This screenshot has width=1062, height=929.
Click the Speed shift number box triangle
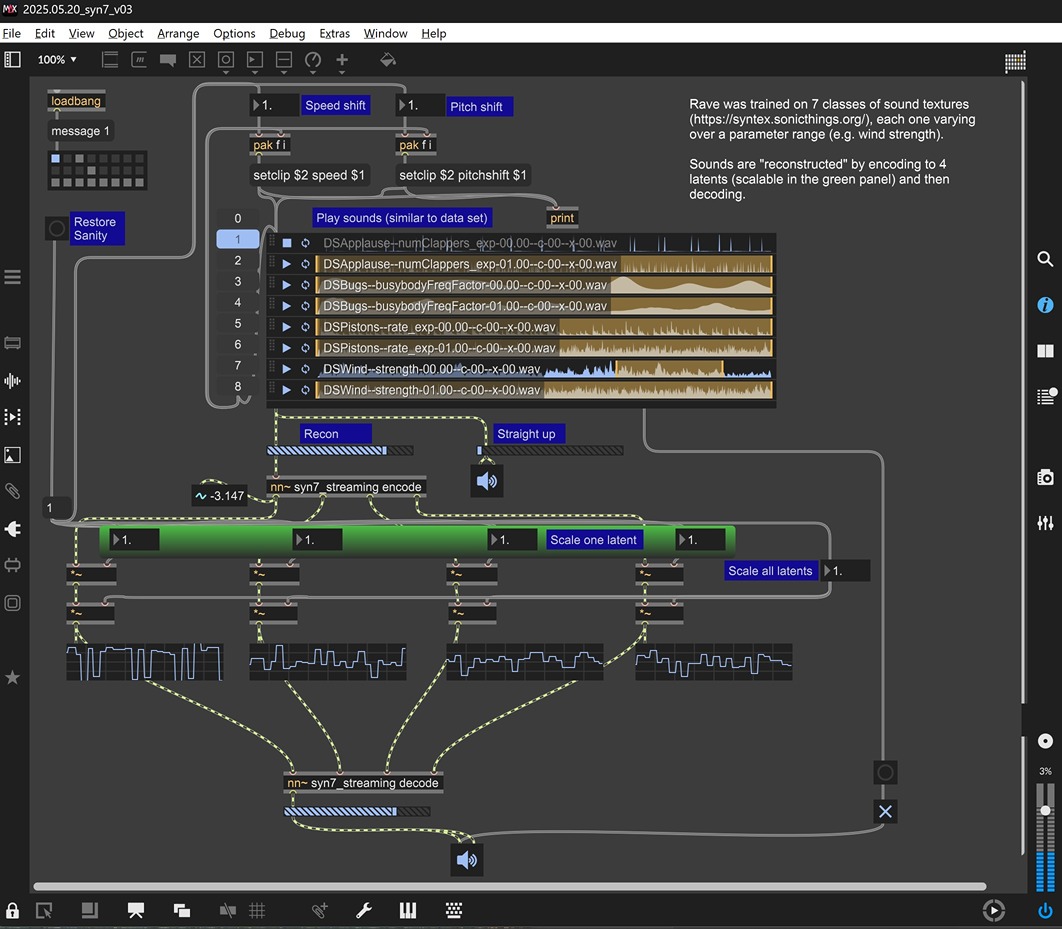256,106
